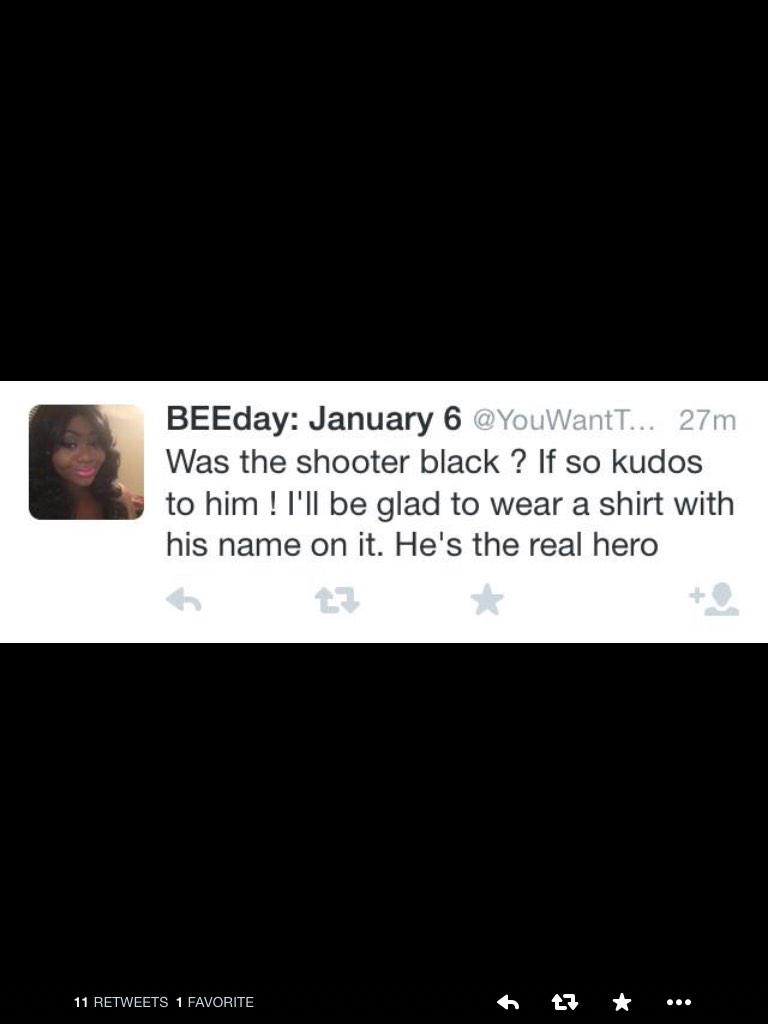Tap the gray retweet icon under the tweet
This screenshot has height=1024, width=768.
pyautogui.click(x=337, y=600)
